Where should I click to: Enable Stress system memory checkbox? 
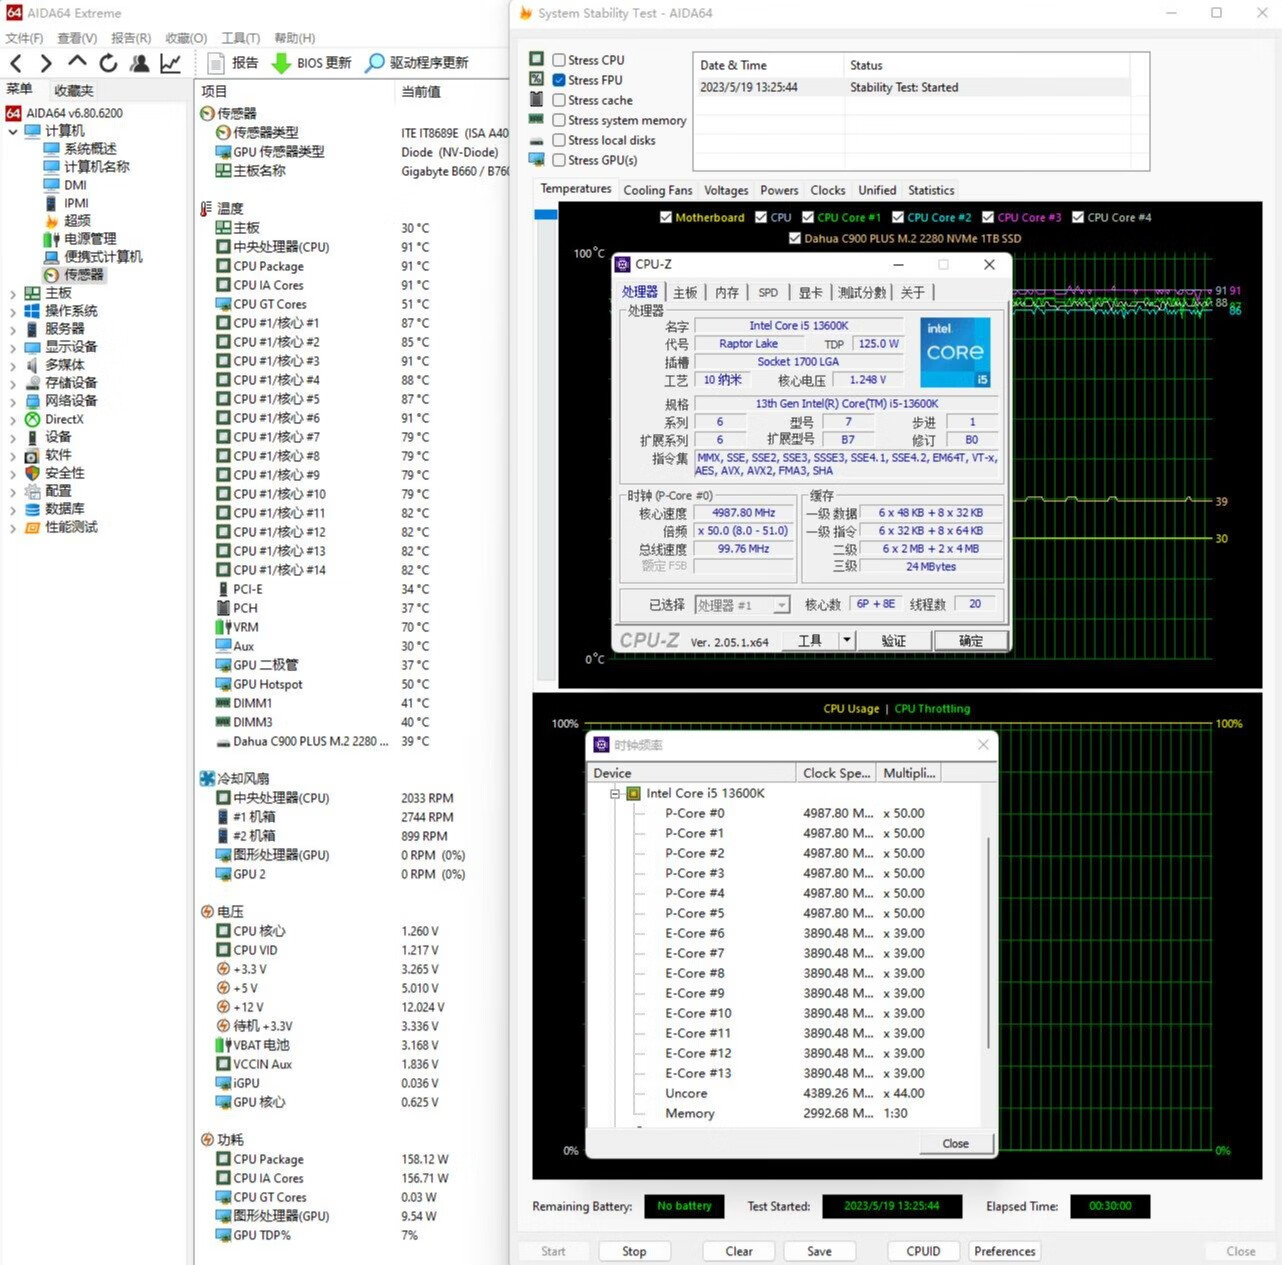pos(559,120)
